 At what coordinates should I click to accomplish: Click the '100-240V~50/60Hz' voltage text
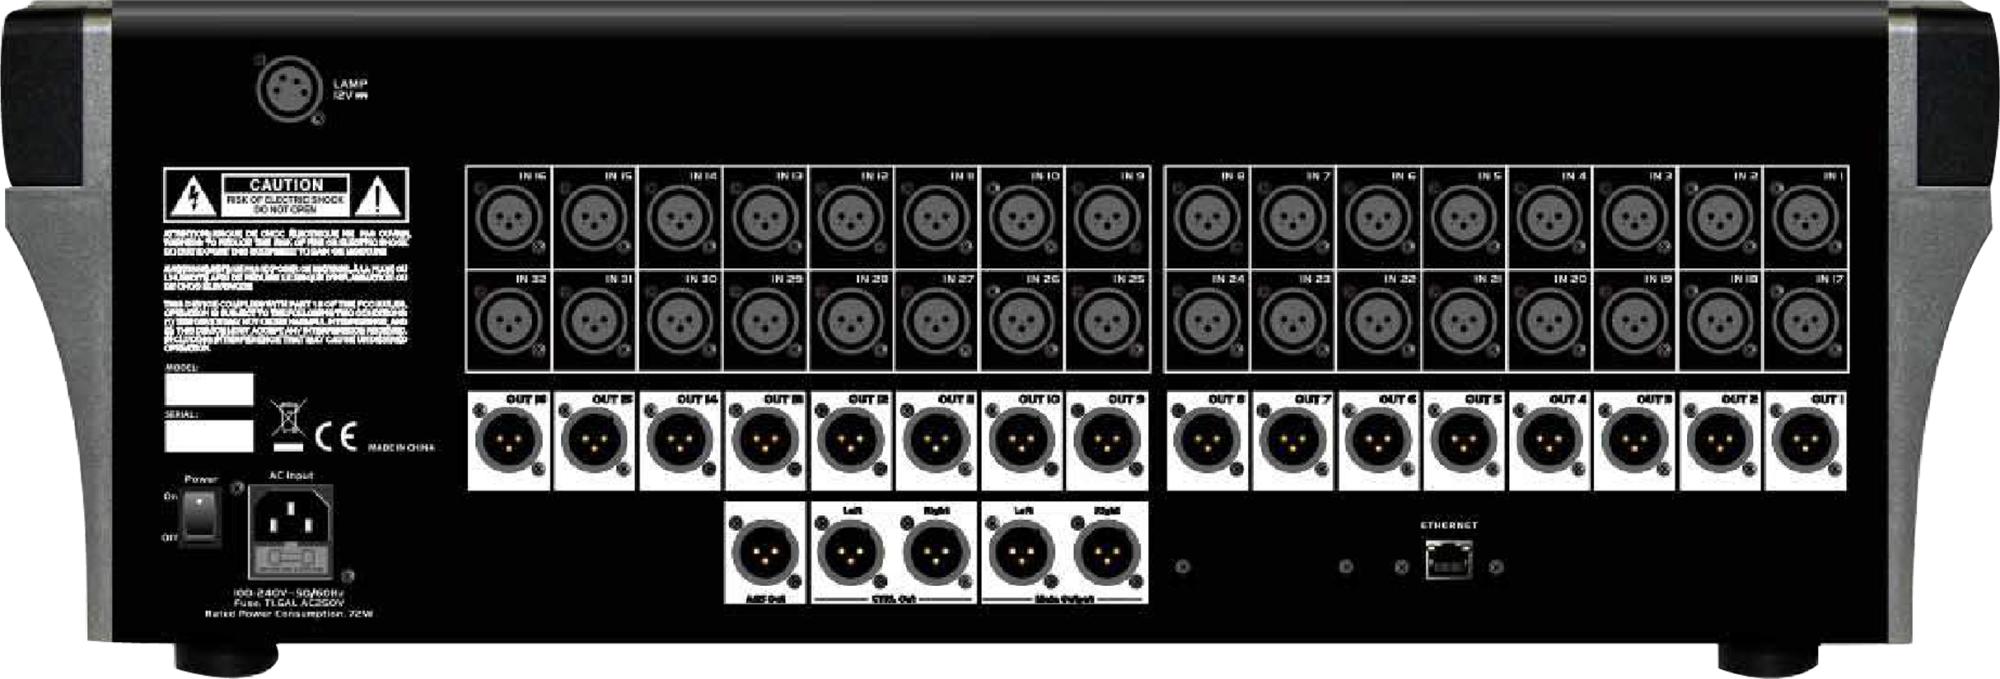[289, 593]
